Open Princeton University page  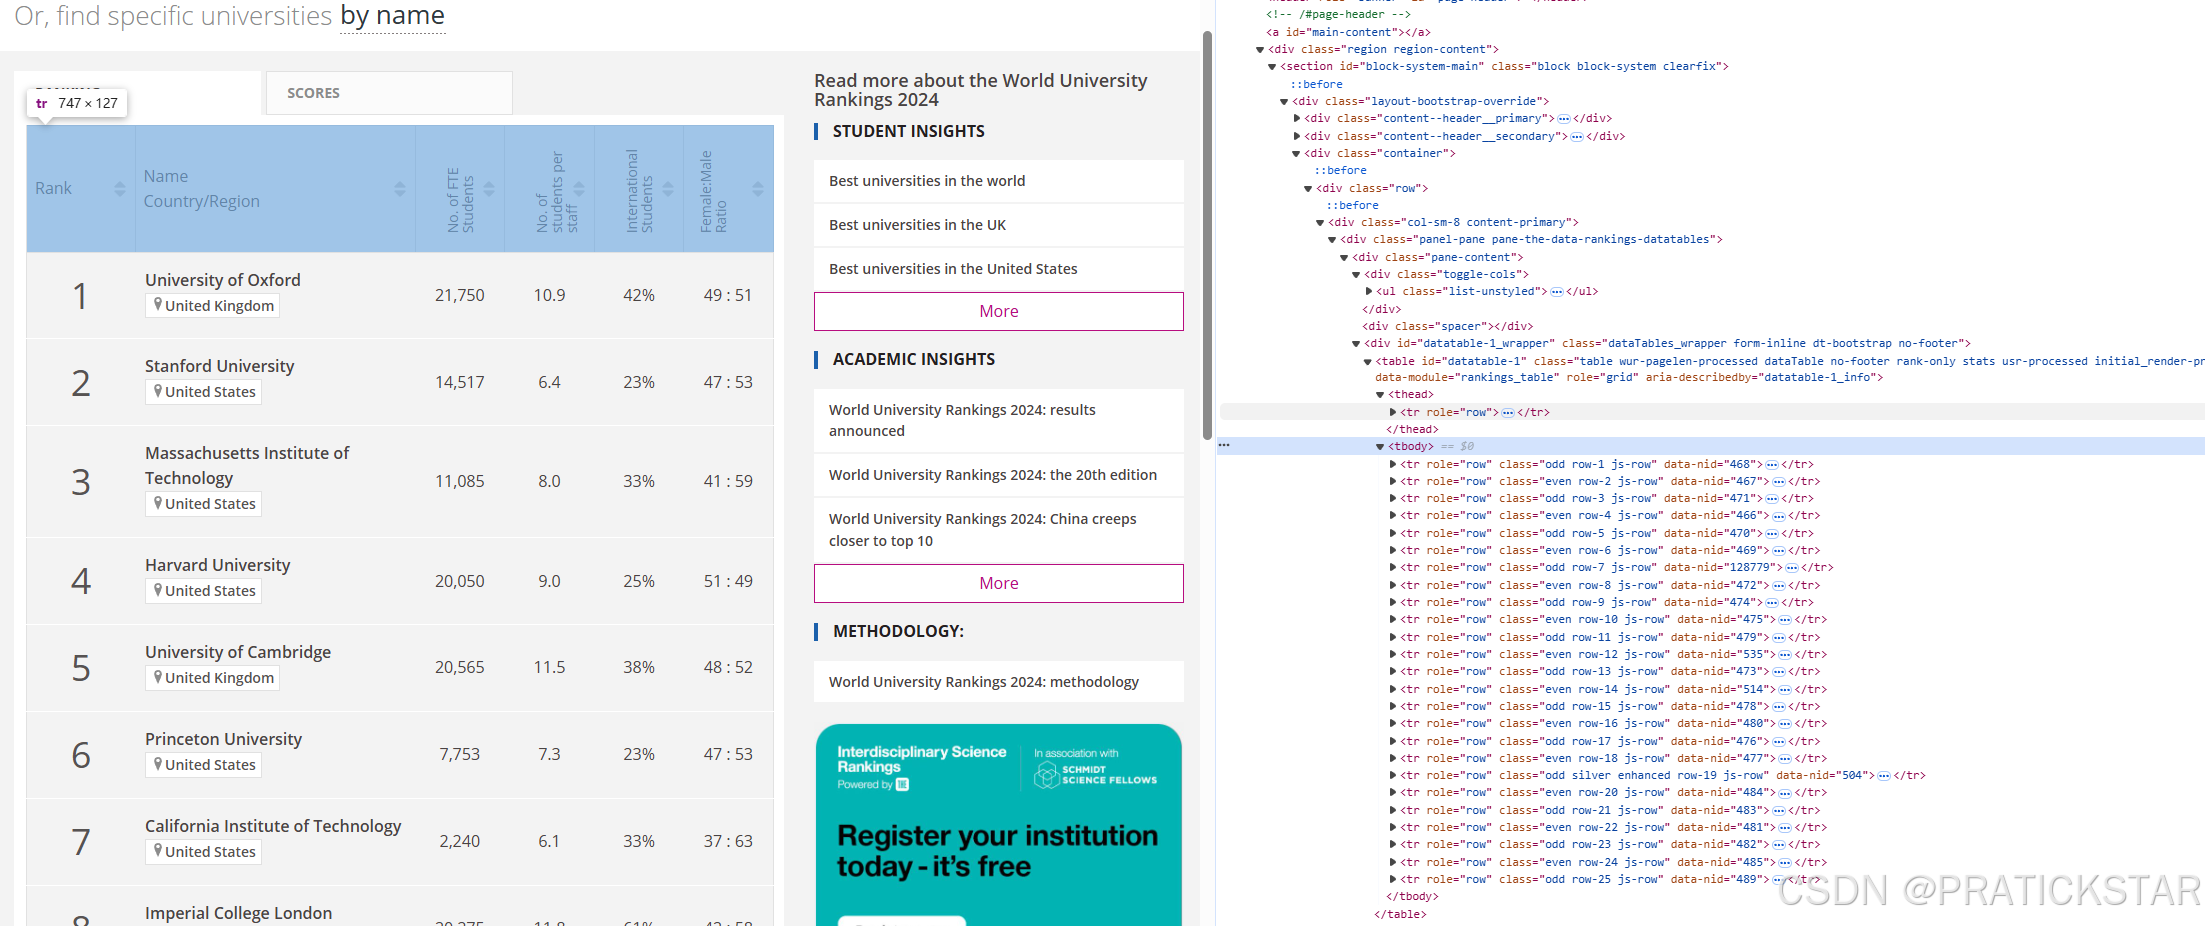[223, 739]
